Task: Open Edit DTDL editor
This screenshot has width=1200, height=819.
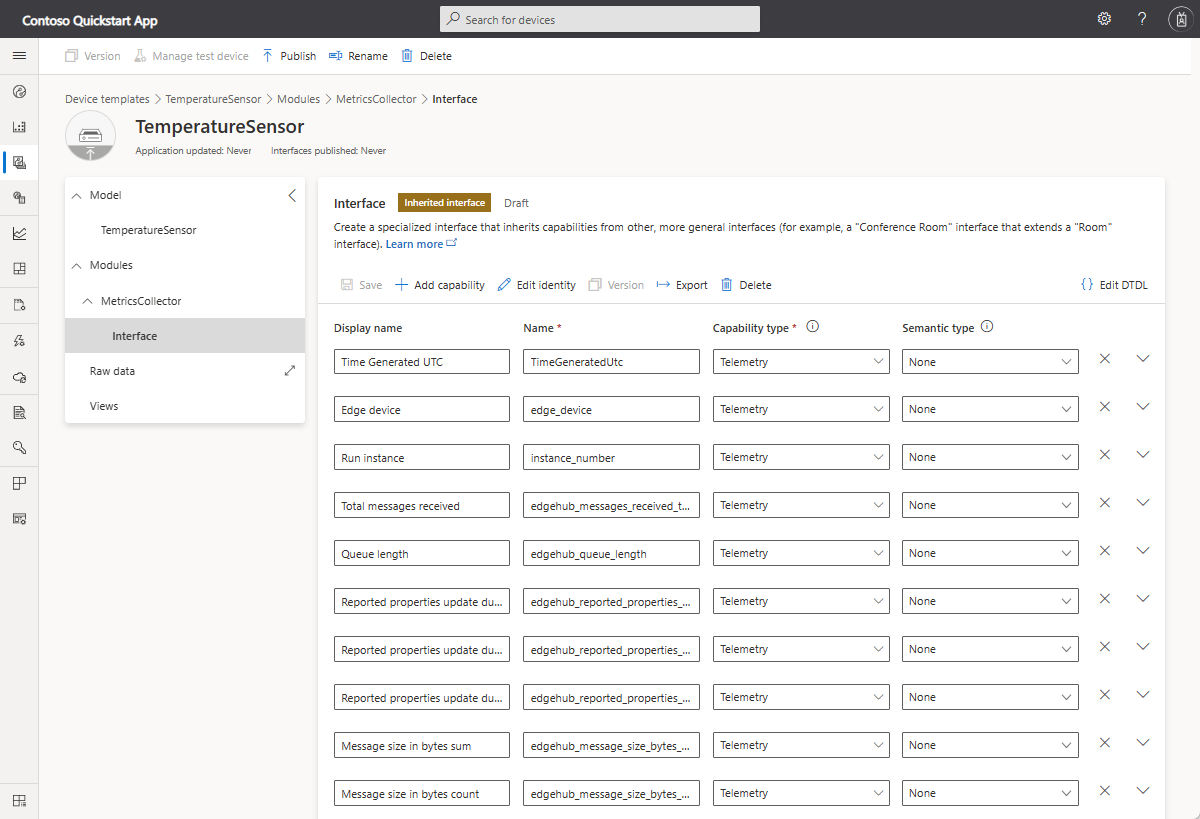Action: click(1114, 285)
